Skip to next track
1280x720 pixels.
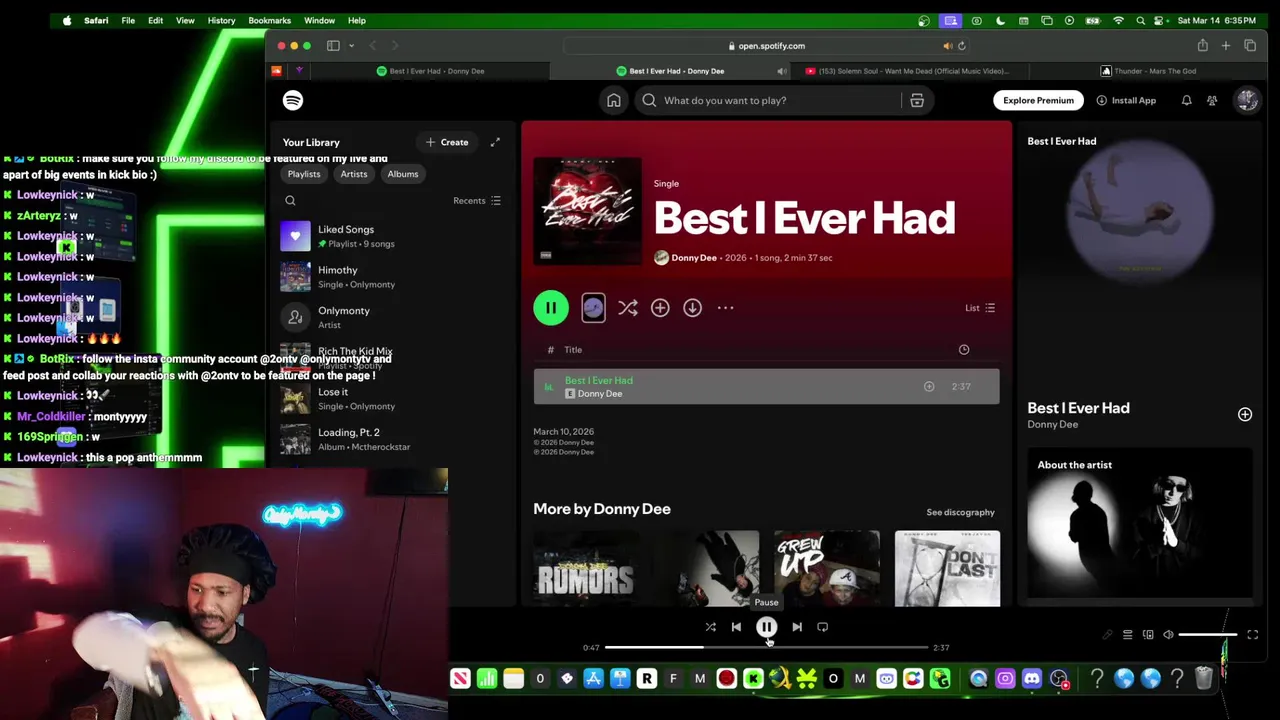click(797, 627)
